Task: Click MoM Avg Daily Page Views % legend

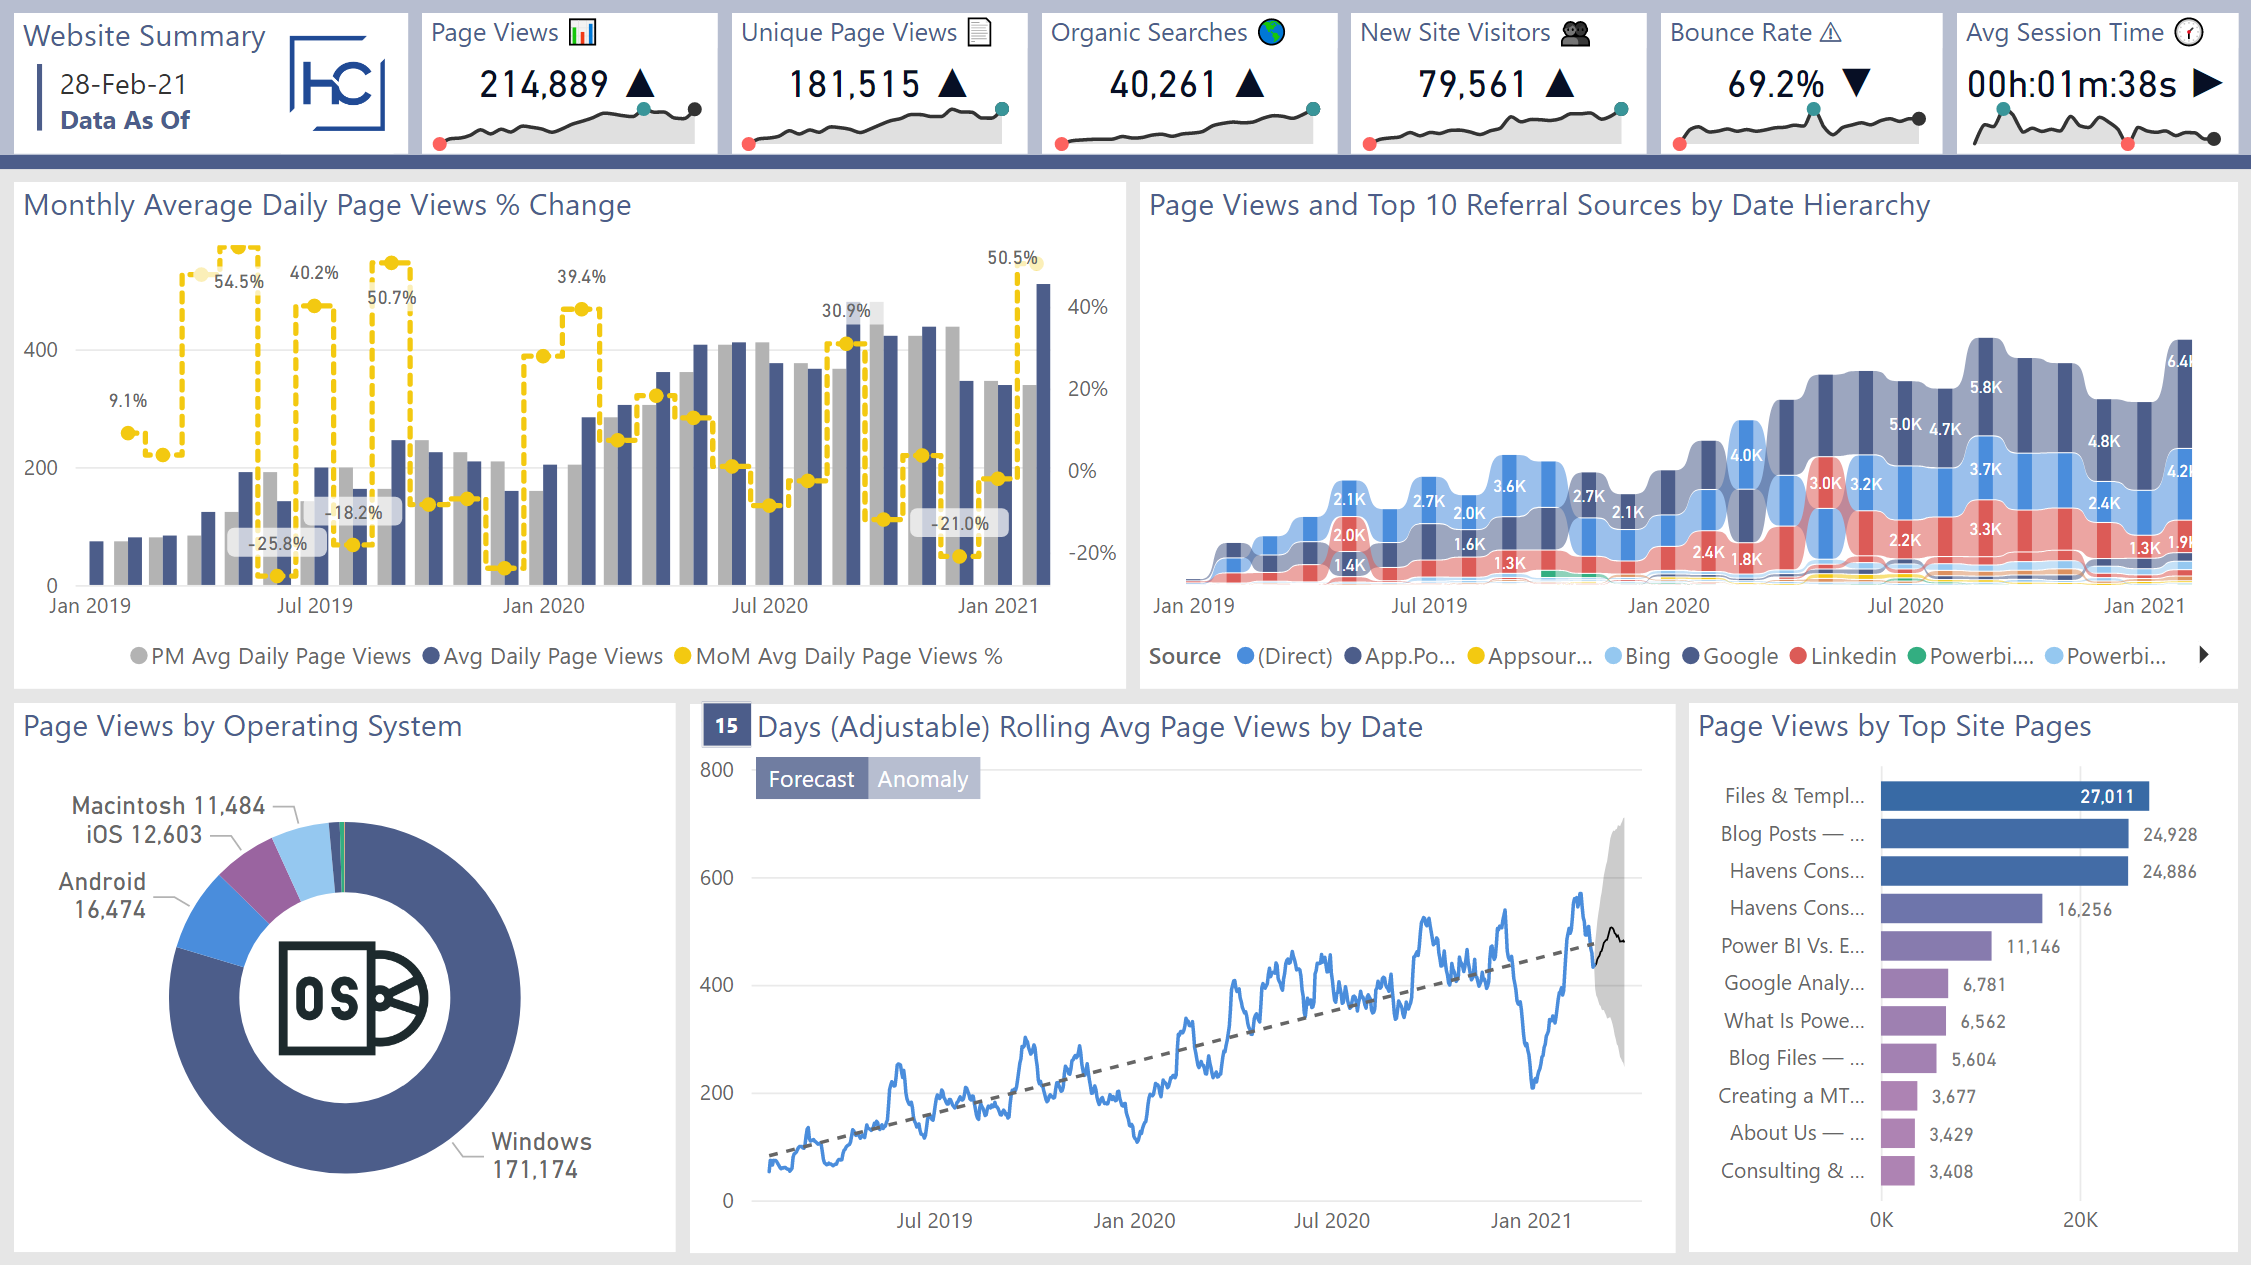Action: pos(838,656)
